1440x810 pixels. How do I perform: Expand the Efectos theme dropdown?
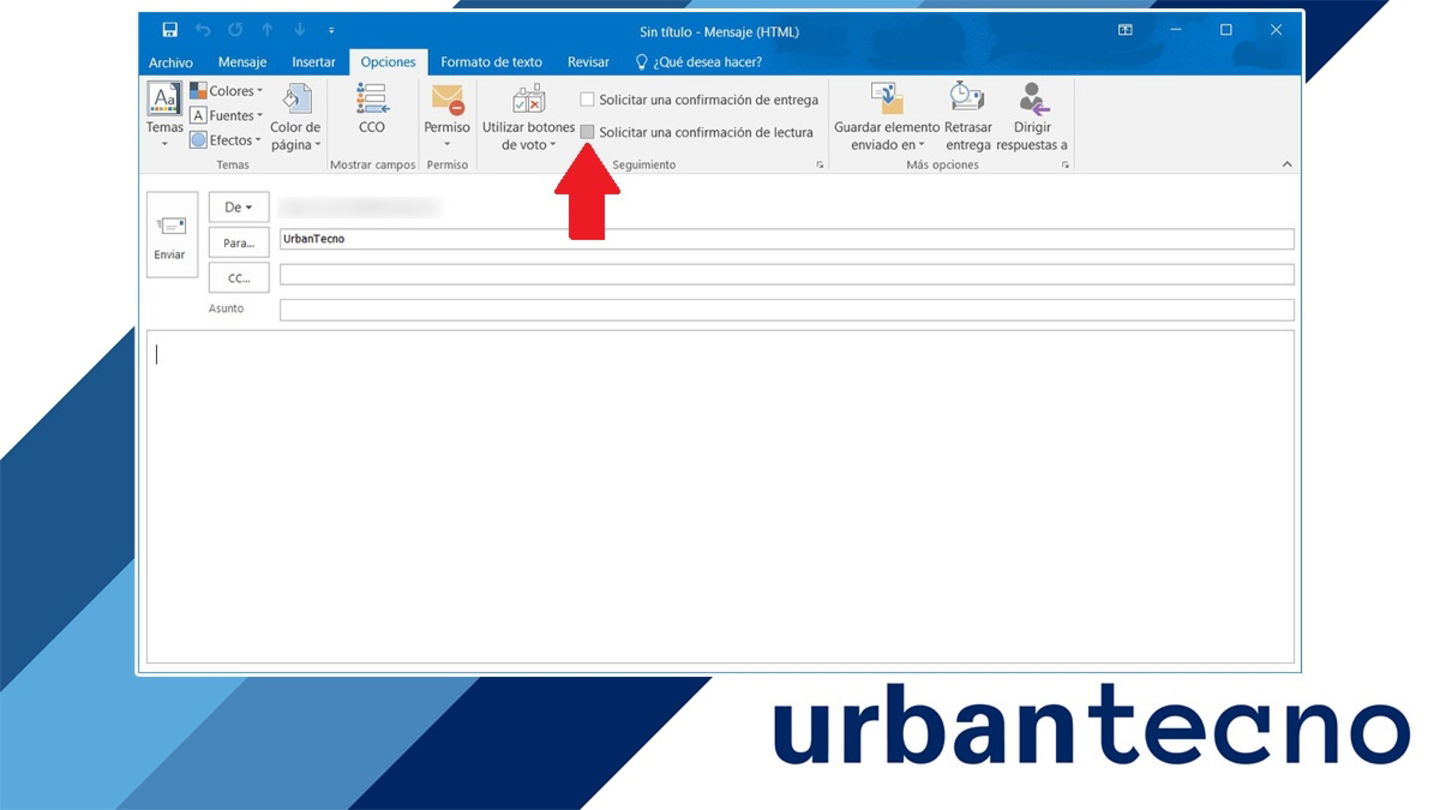coord(226,140)
